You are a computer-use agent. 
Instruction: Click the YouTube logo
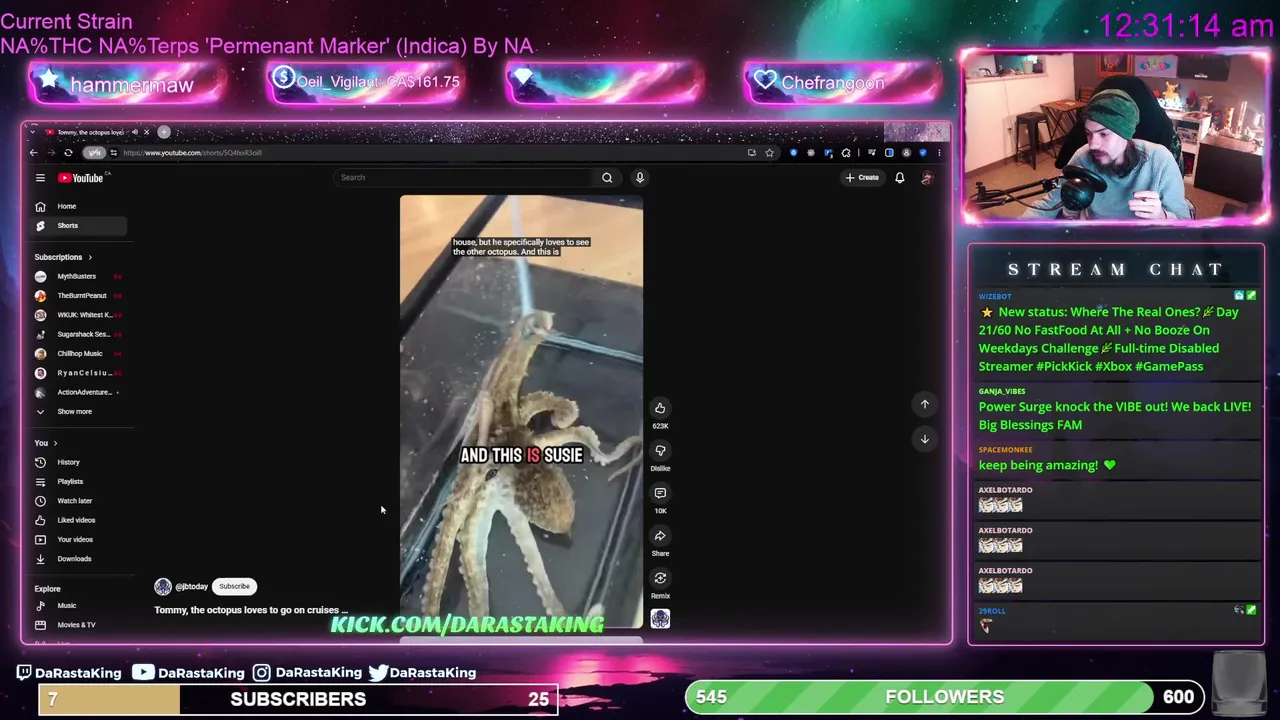tap(82, 178)
